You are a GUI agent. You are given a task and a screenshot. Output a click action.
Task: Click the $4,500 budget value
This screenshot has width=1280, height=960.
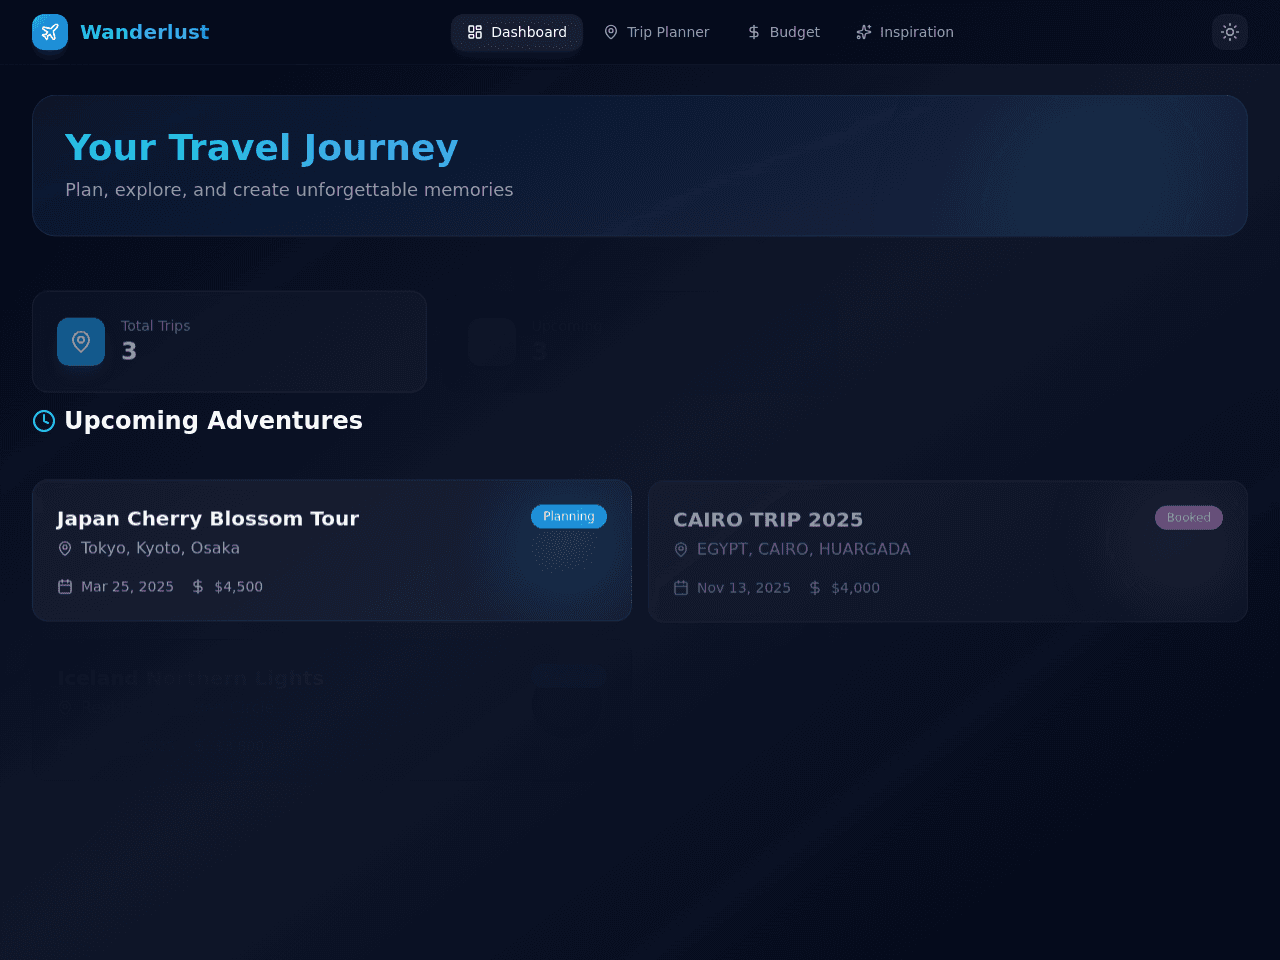[x=238, y=587]
